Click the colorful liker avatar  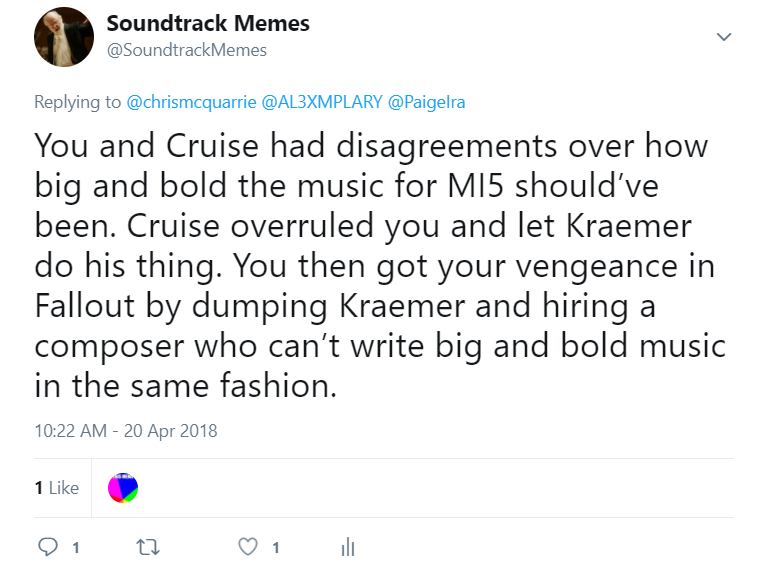(x=122, y=488)
